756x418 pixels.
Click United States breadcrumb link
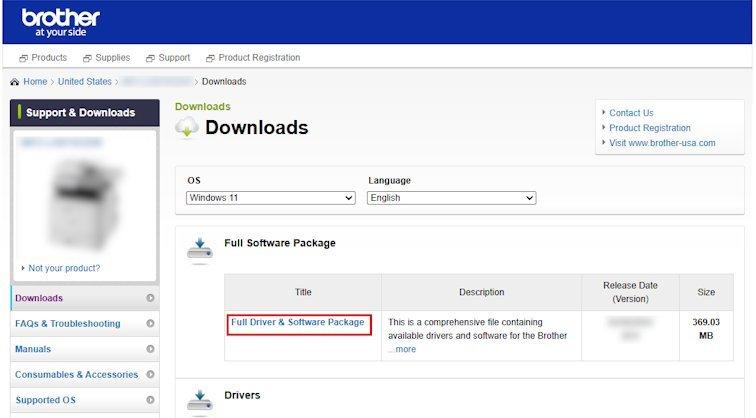(85, 81)
